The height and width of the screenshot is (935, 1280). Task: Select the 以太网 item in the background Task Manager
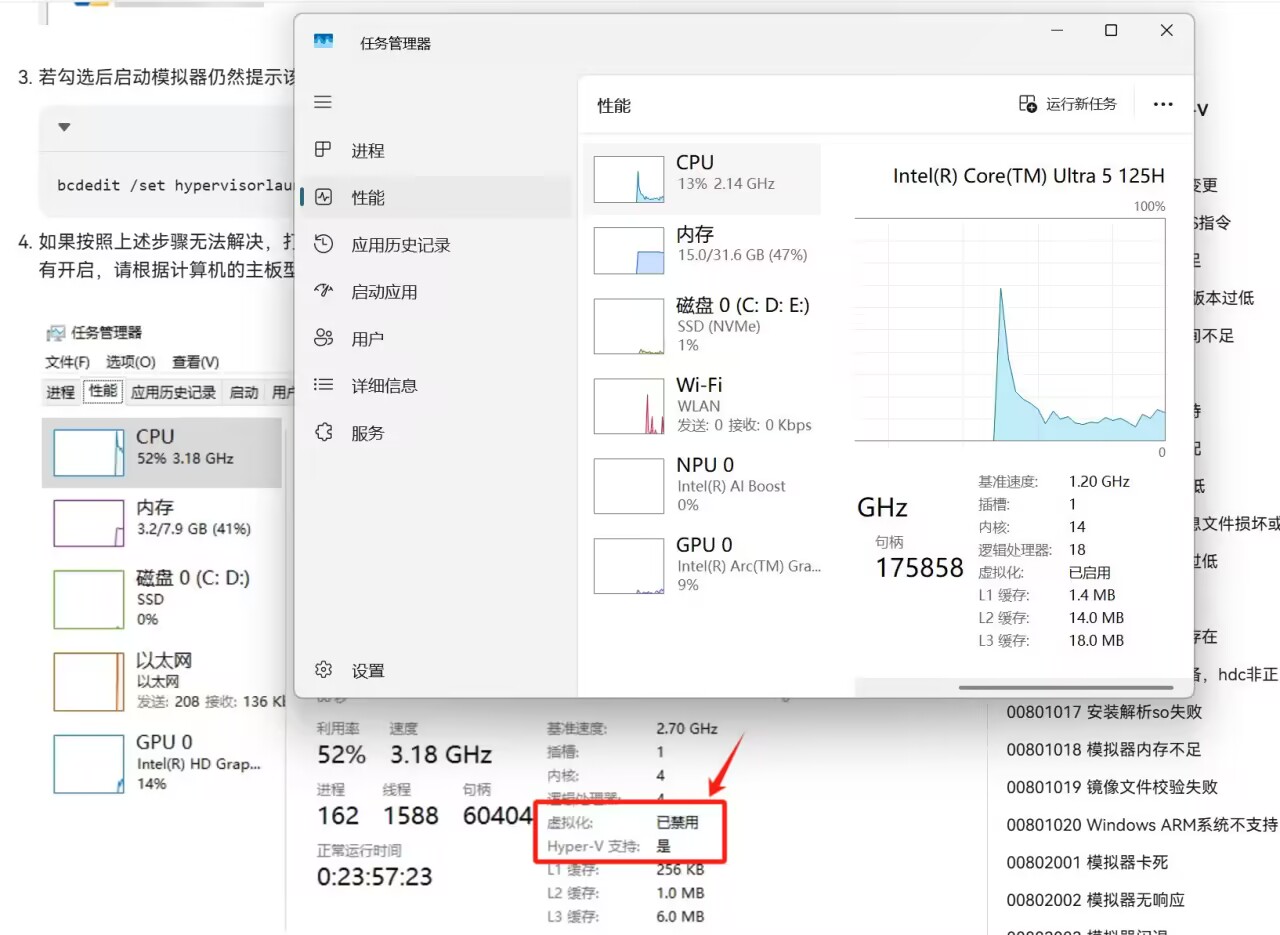coord(162,680)
